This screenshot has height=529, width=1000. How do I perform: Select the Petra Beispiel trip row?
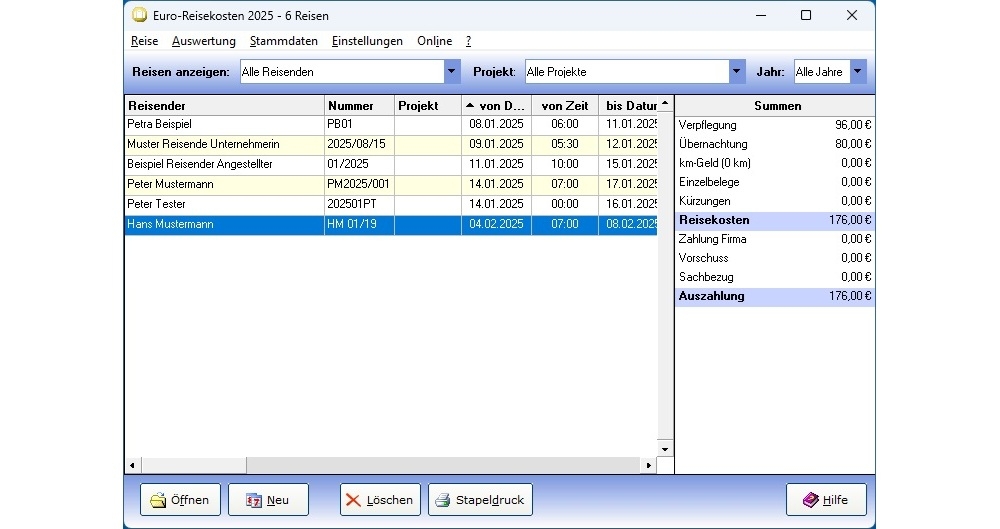(391, 124)
